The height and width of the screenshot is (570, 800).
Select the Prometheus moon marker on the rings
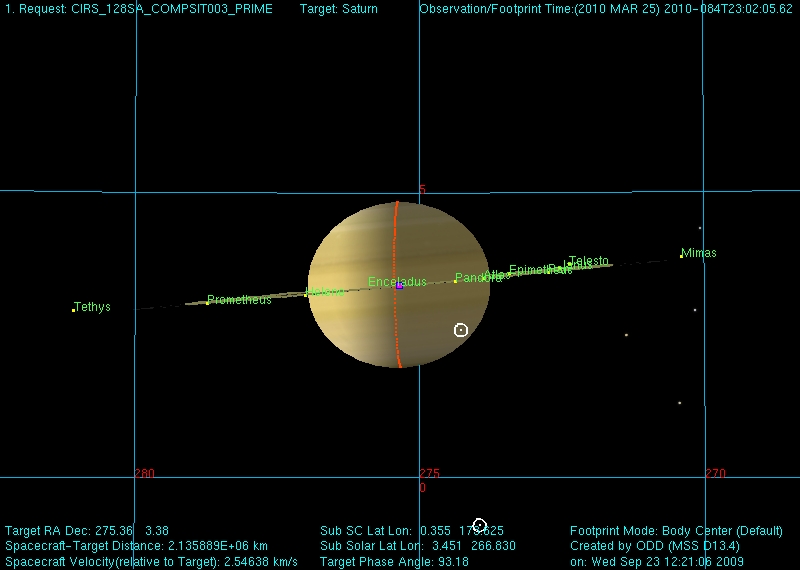tap(207, 302)
